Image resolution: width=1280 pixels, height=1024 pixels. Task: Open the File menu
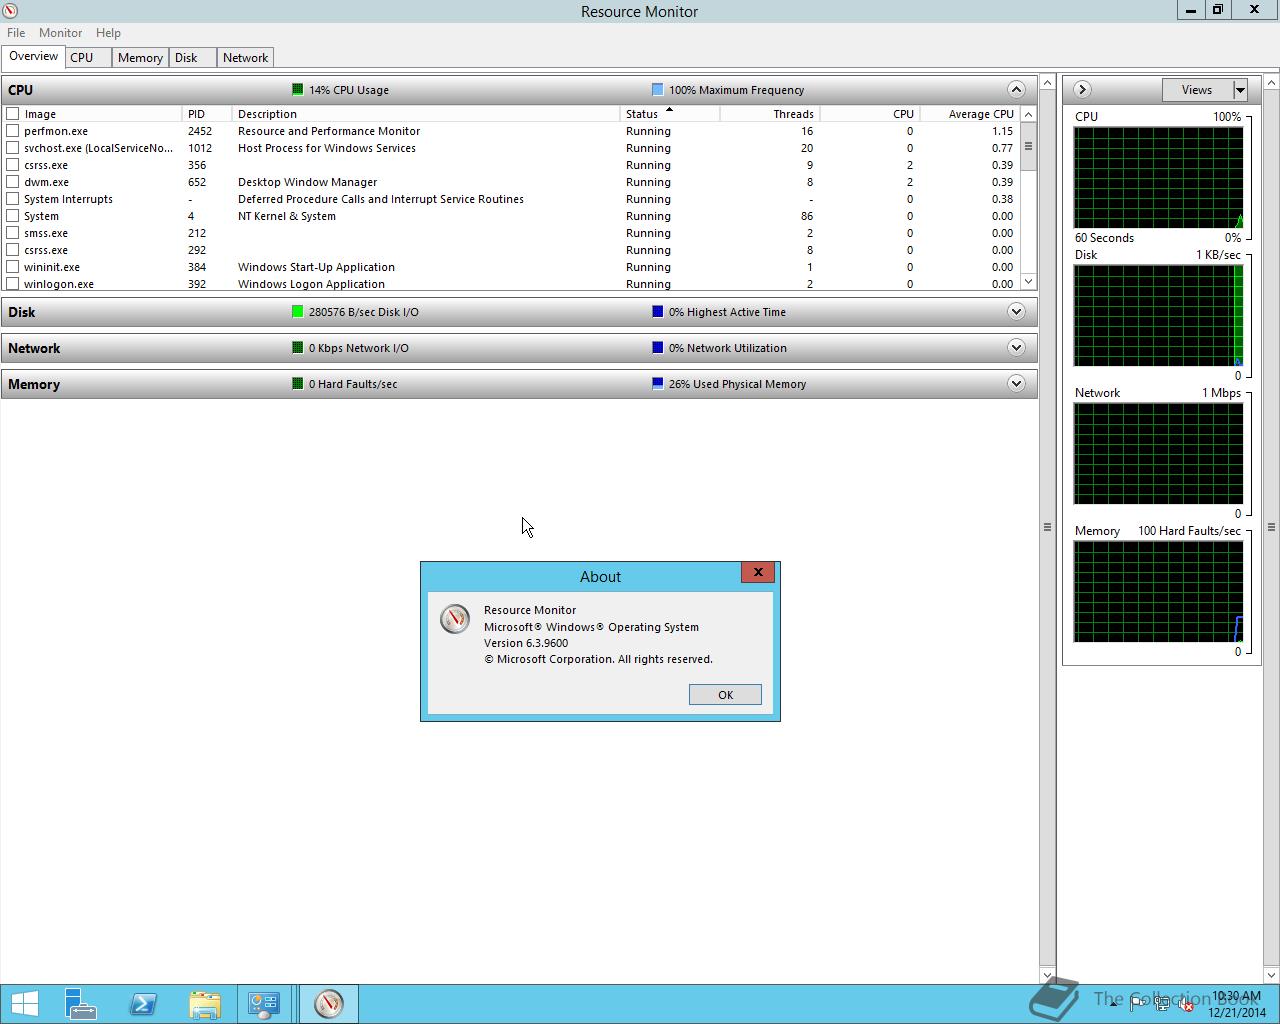pyautogui.click(x=16, y=32)
